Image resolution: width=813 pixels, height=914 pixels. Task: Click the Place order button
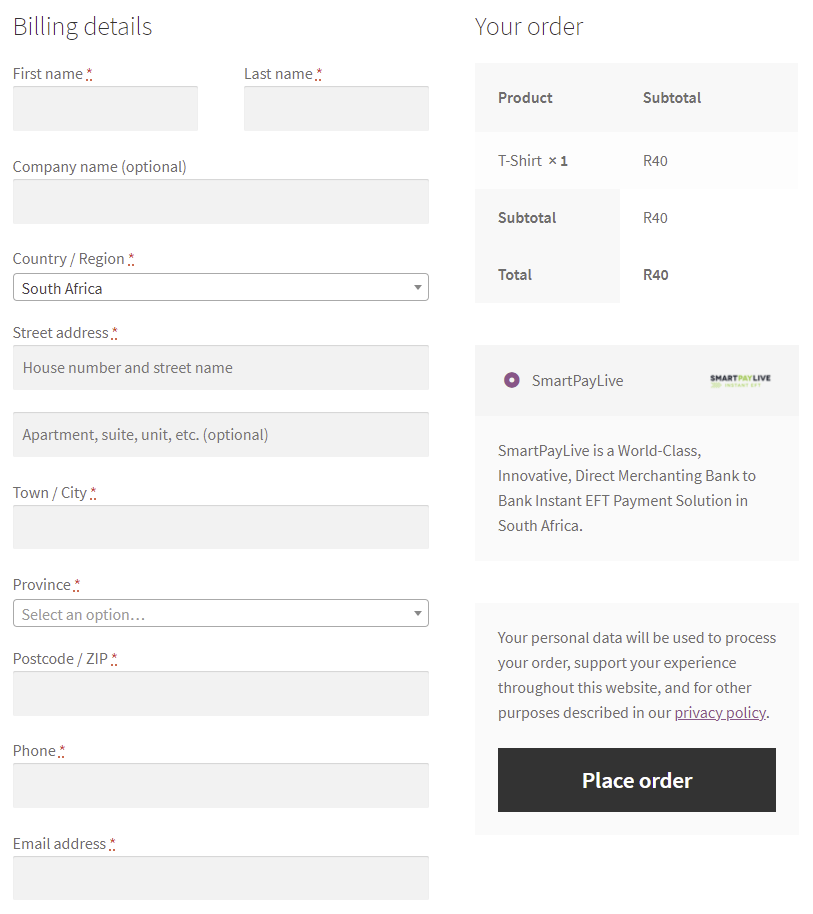pos(636,780)
